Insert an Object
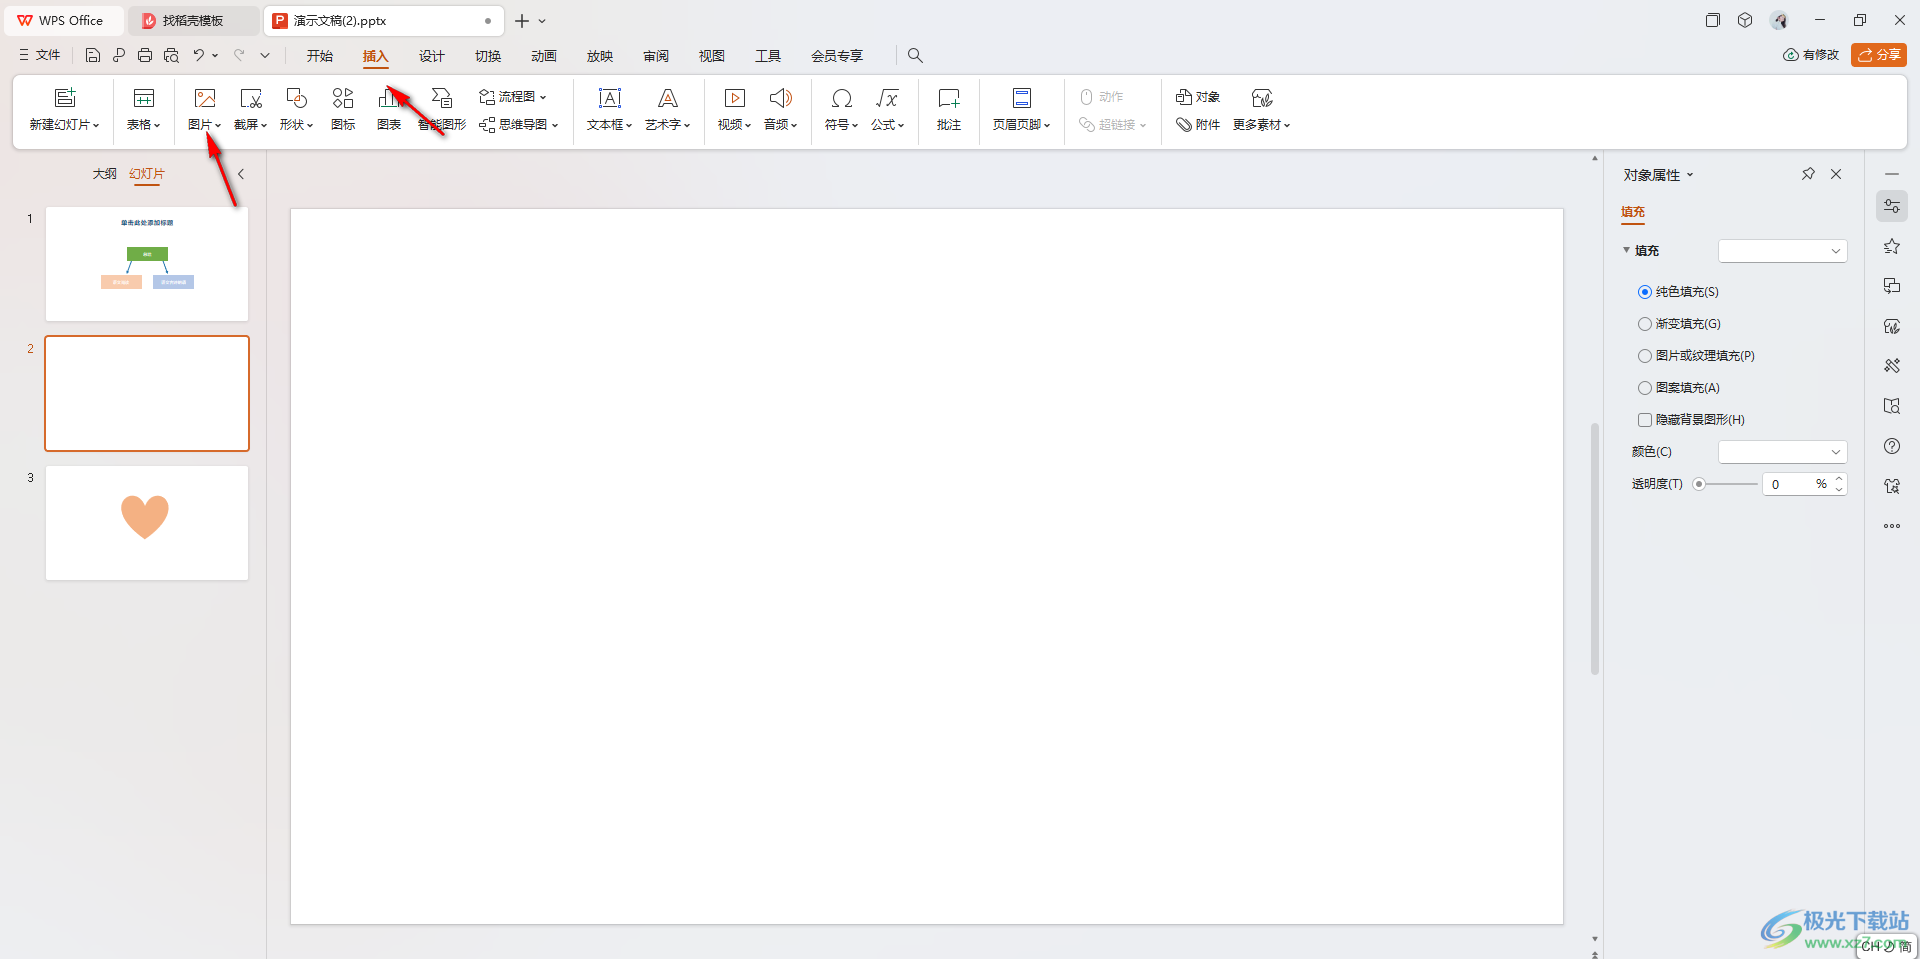 coord(1198,97)
